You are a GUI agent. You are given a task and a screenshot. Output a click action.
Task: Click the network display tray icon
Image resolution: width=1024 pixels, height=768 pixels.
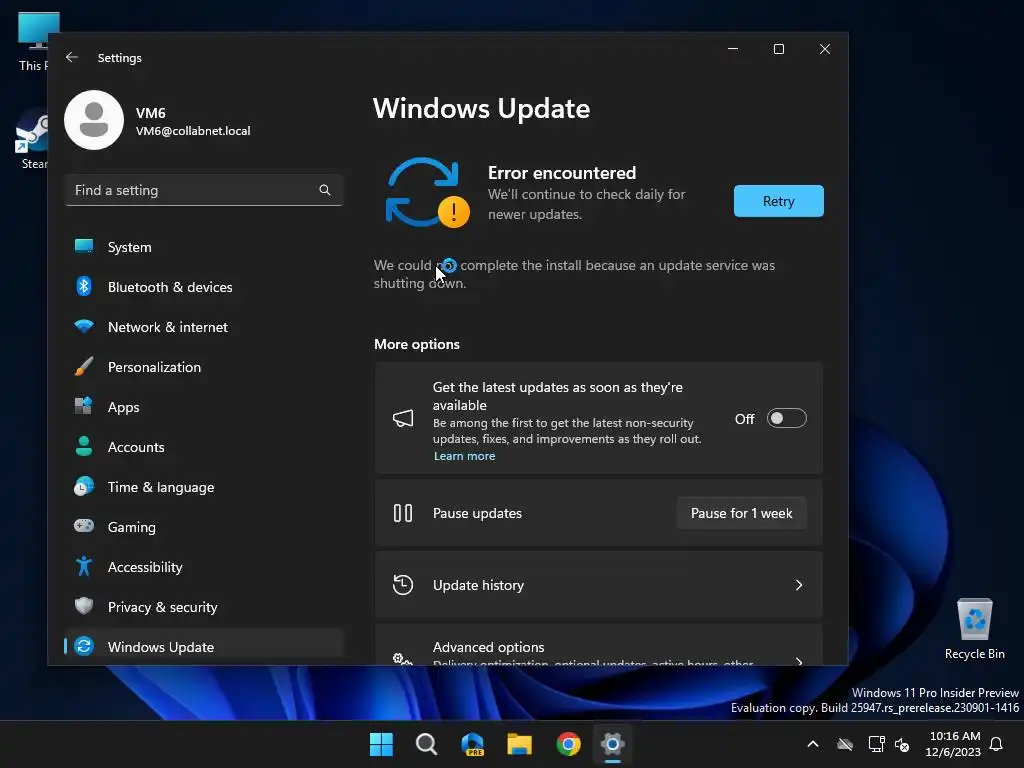tap(876, 744)
